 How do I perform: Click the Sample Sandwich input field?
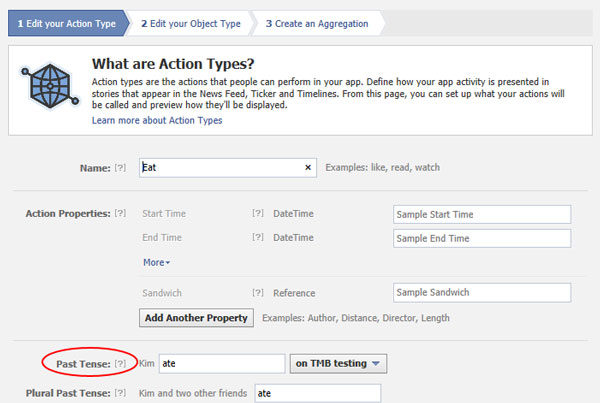pos(481,293)
